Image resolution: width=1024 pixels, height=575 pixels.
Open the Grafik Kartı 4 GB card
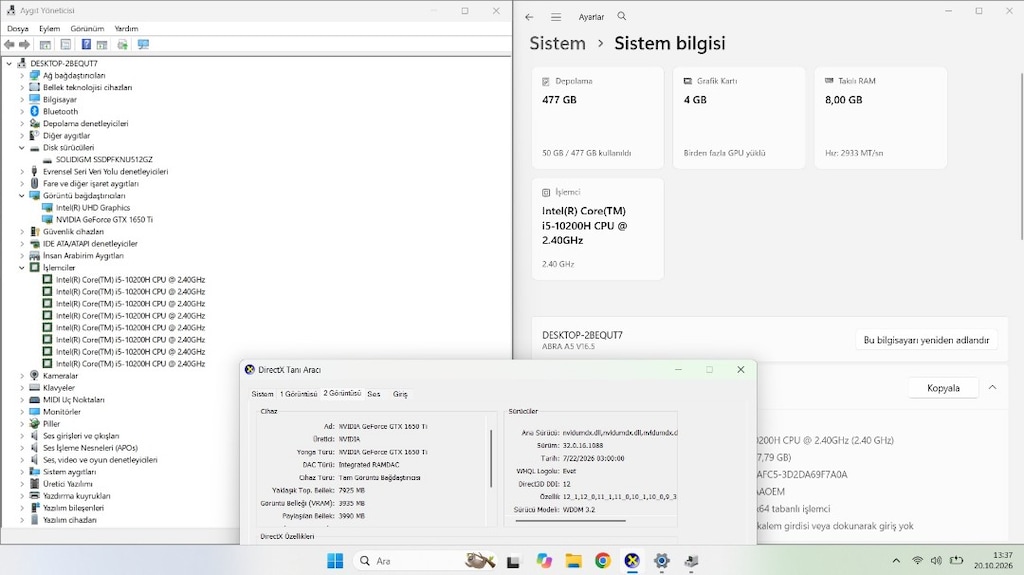[739, 118]
